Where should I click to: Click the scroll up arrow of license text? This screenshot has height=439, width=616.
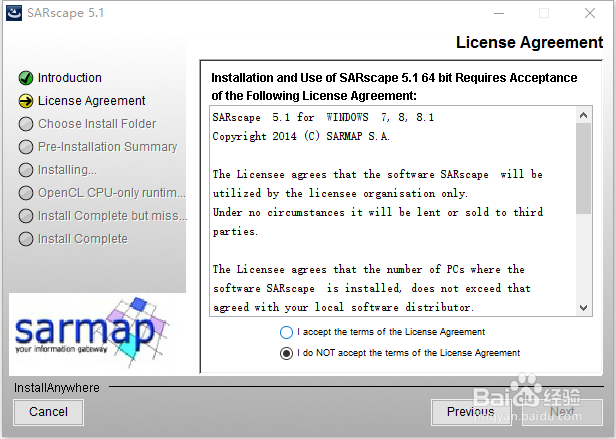click(x=583, y=115)
